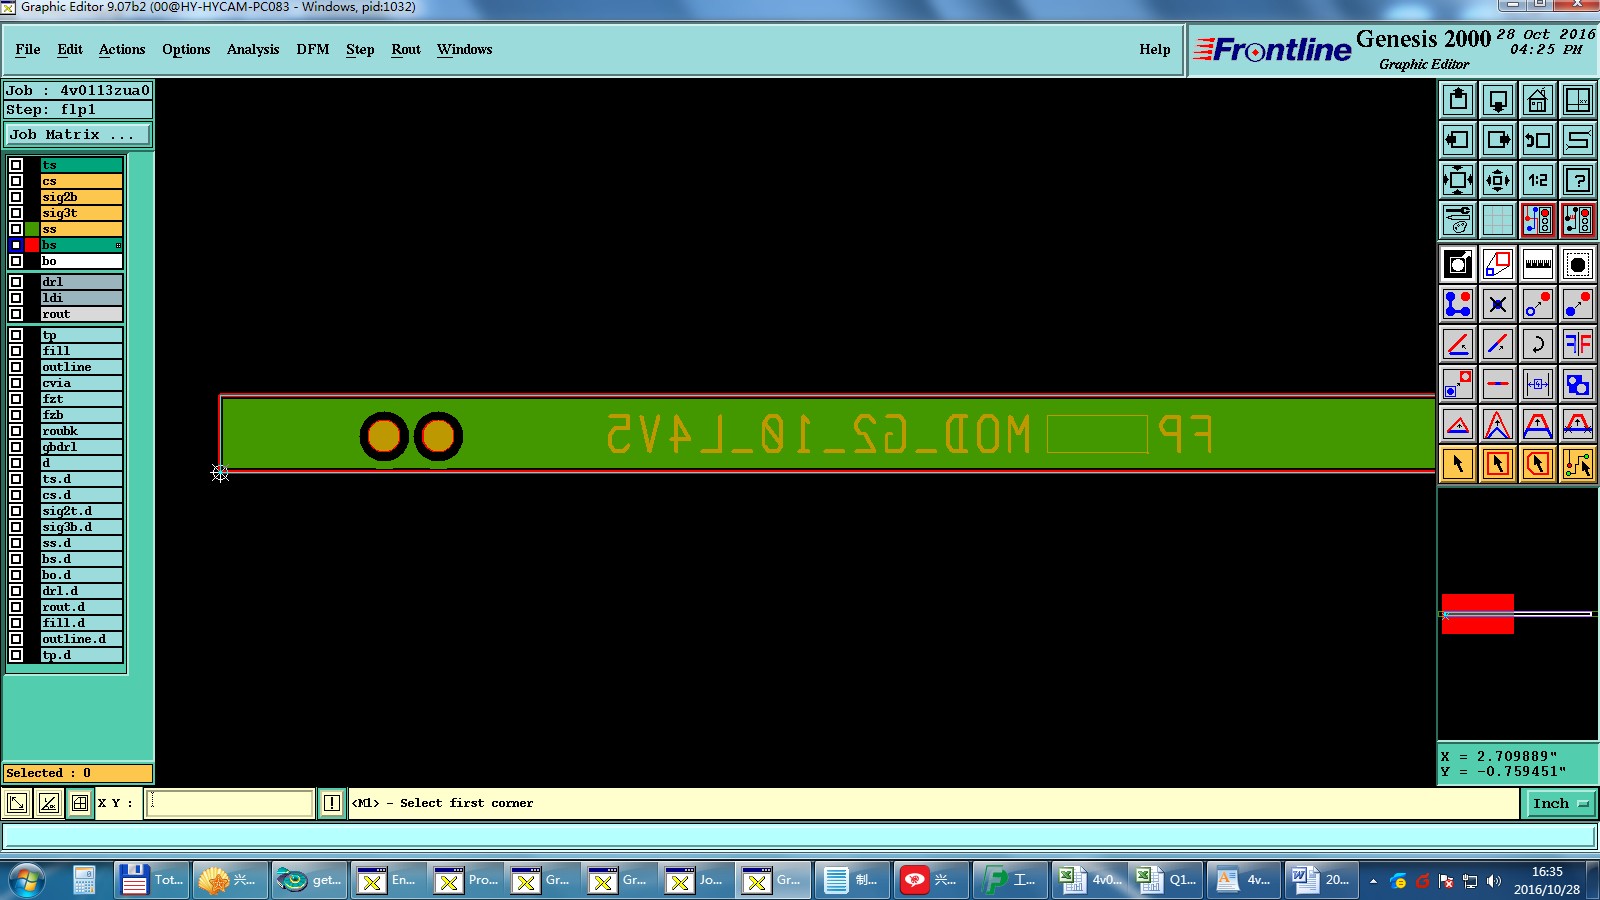This screenshot has height=900, width=1600.
Task: Click the Home view icon
Action: point(1538,100)
